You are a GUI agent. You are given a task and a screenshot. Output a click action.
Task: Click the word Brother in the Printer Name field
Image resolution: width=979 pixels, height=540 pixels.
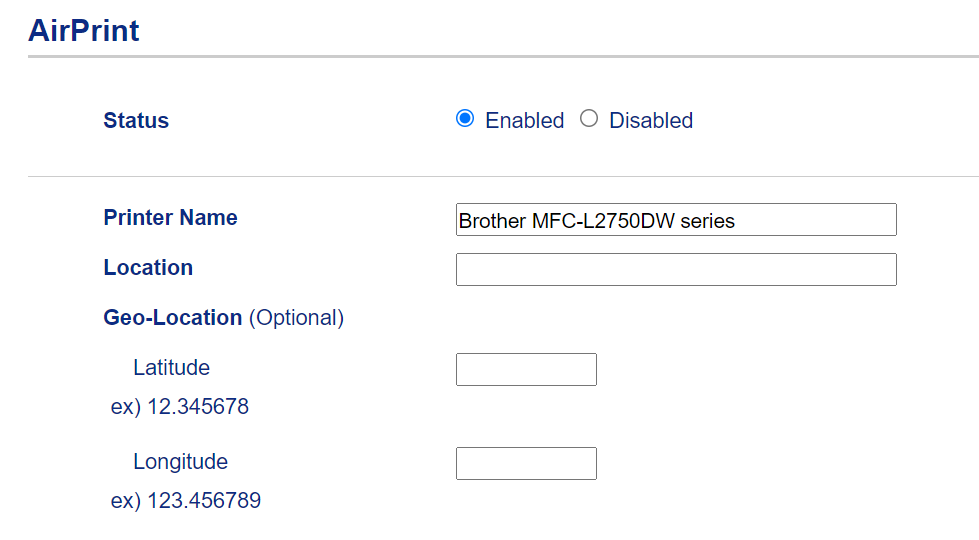488,221
